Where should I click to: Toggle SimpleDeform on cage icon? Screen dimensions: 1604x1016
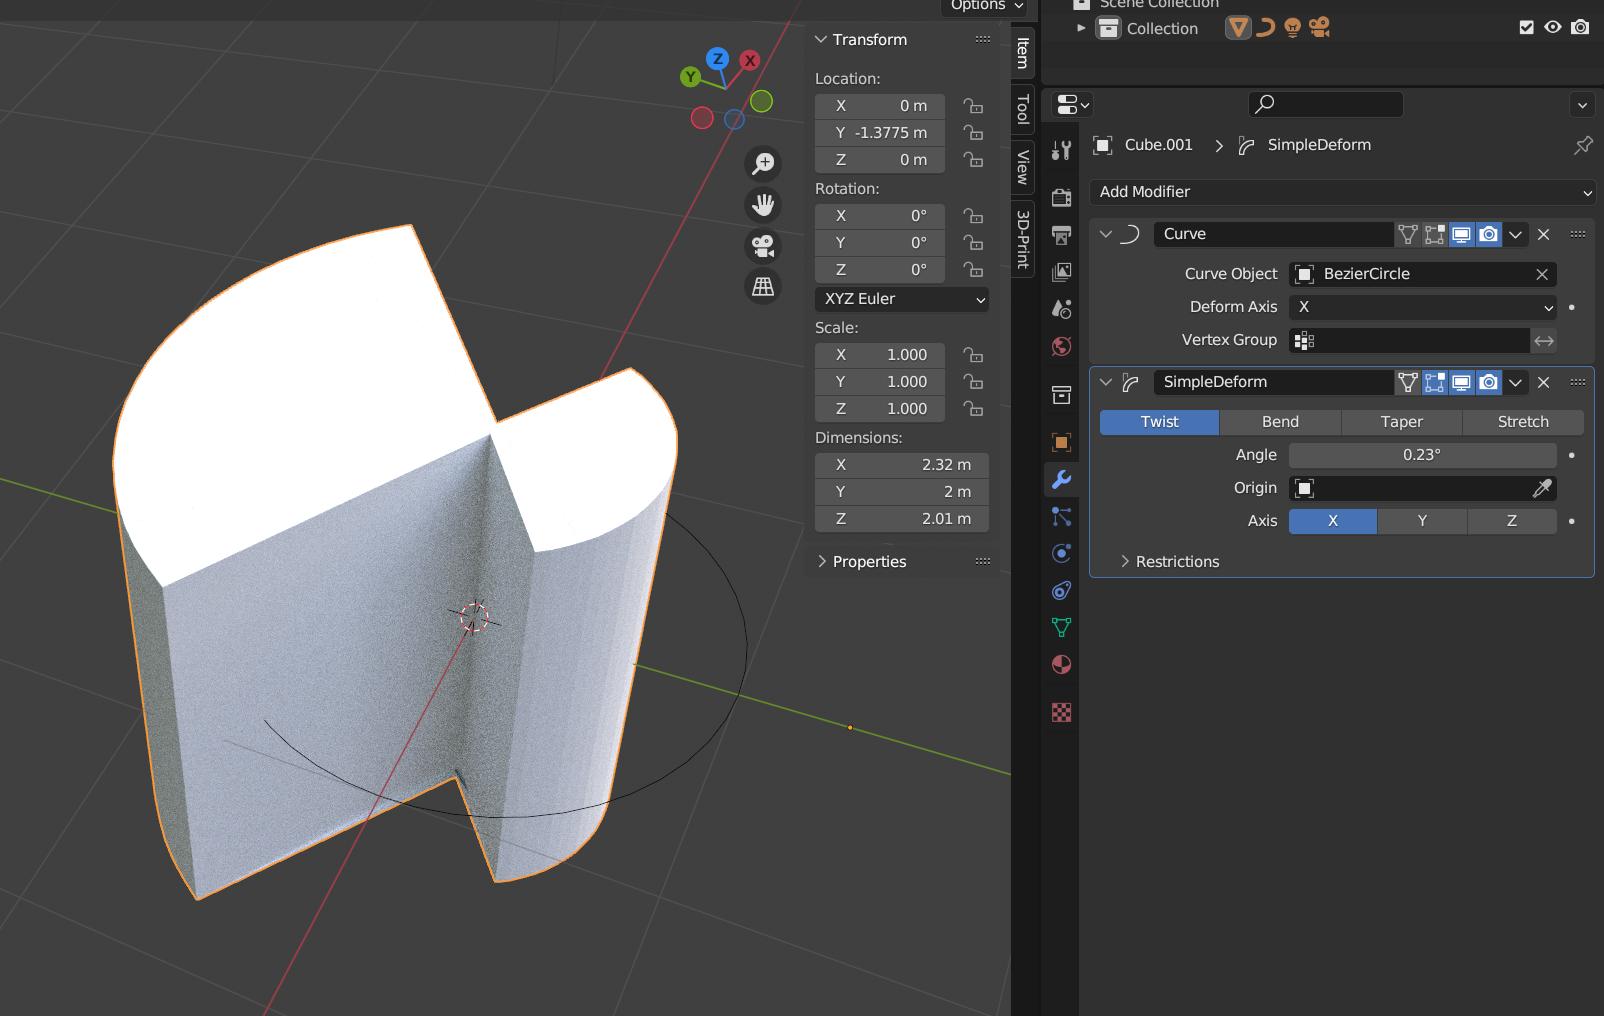tap(1408, 382)
